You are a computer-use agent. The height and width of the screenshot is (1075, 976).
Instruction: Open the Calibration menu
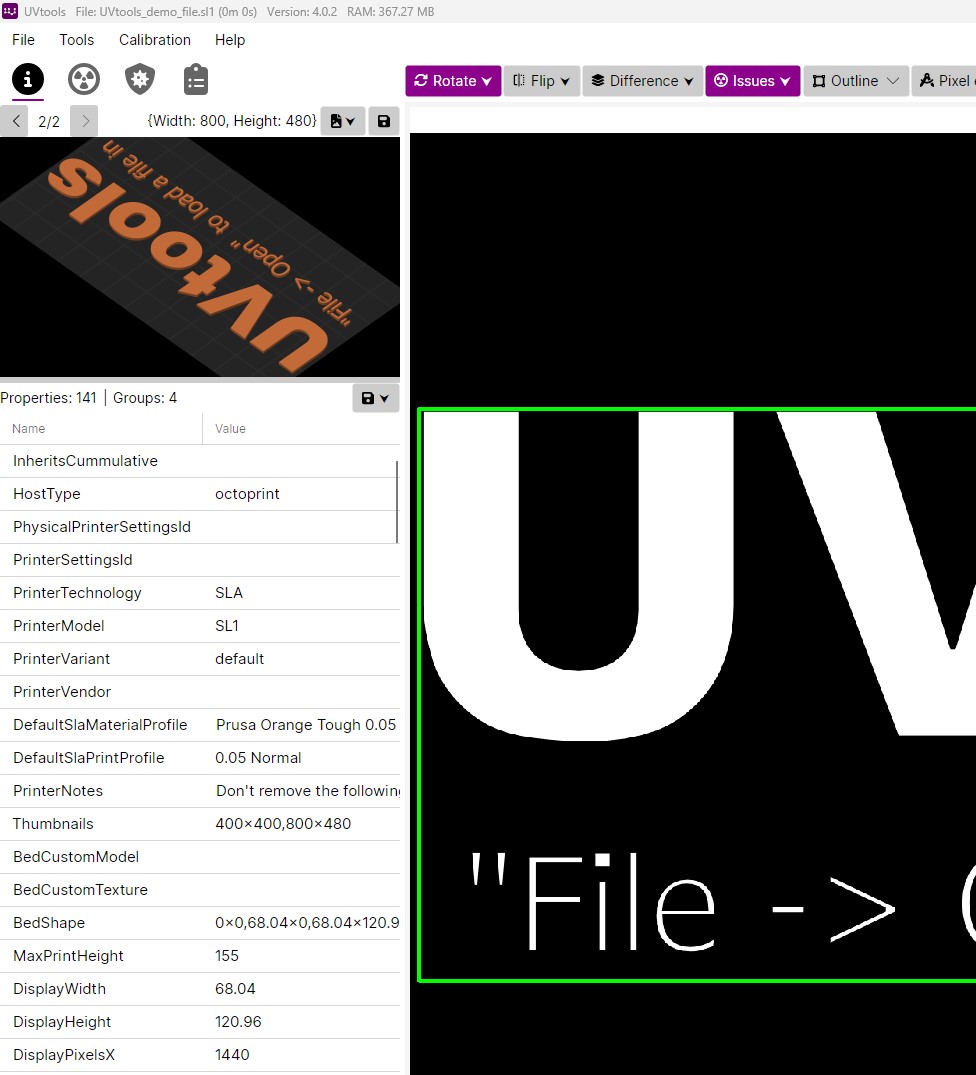[x=155, y=40]
